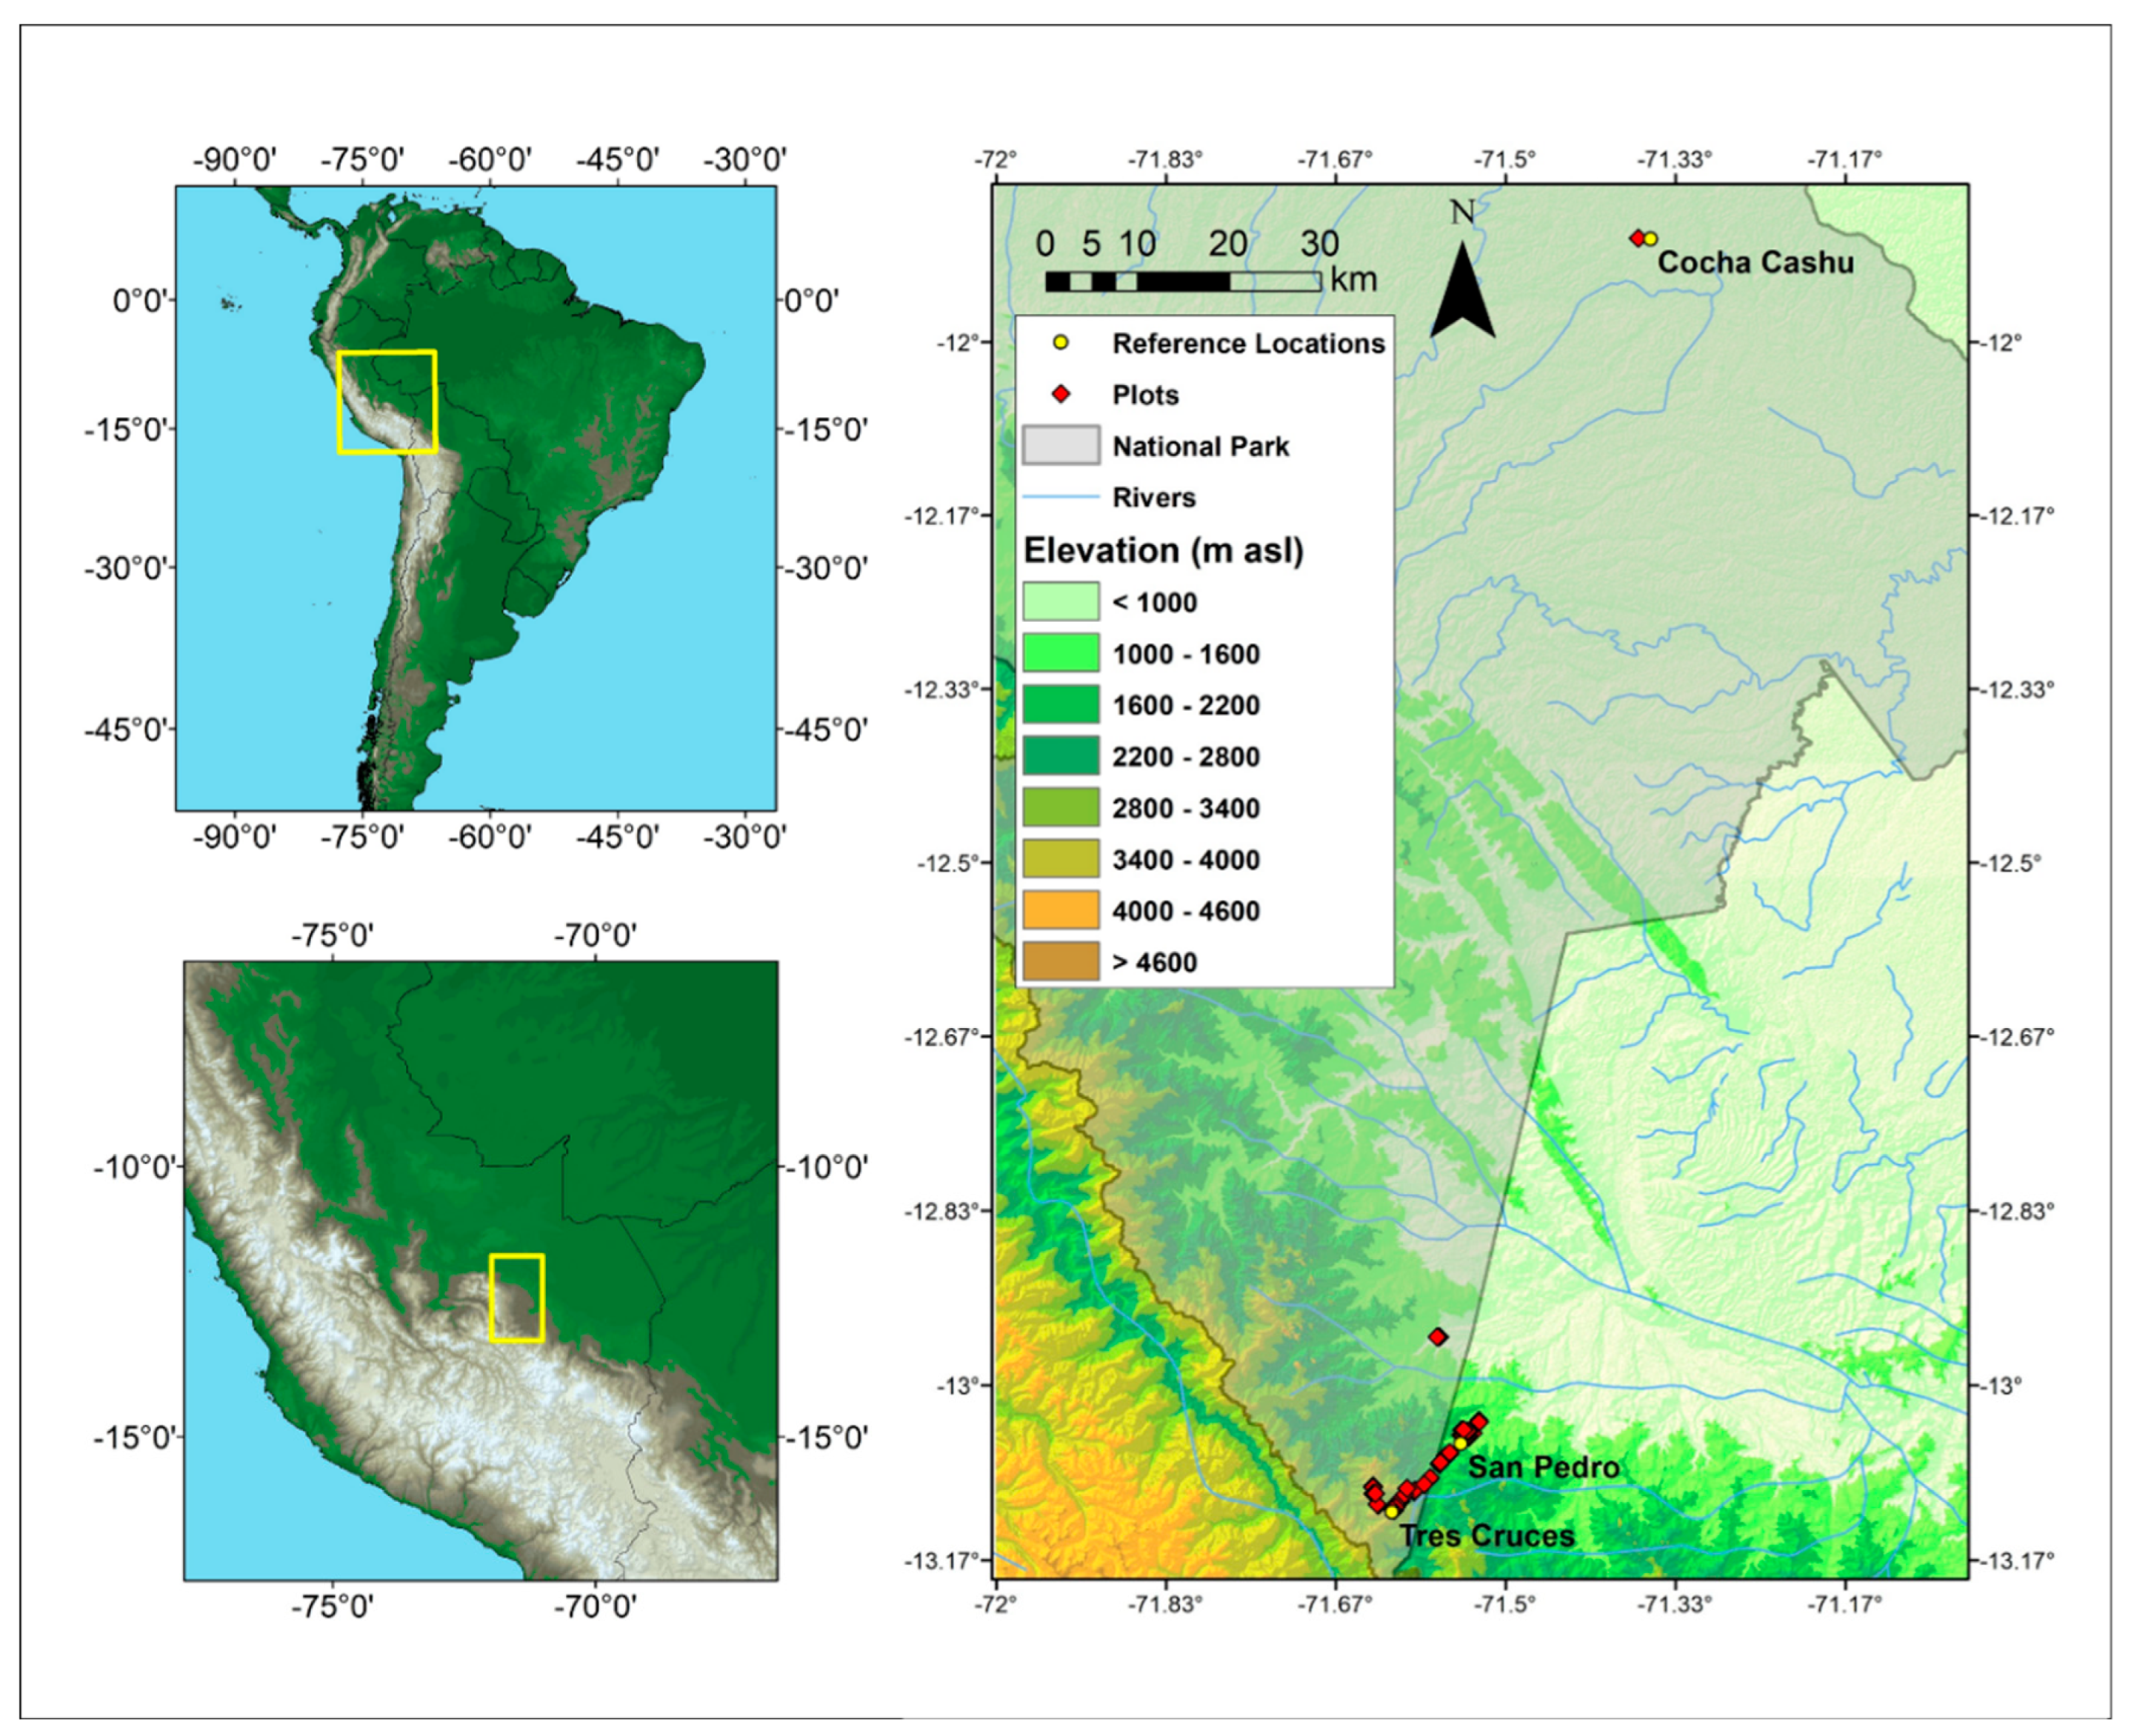Screen dimensions: 2134x1736
Task: Click the yellow reference dot near San Pedro
Action: coord(1460,1443)
